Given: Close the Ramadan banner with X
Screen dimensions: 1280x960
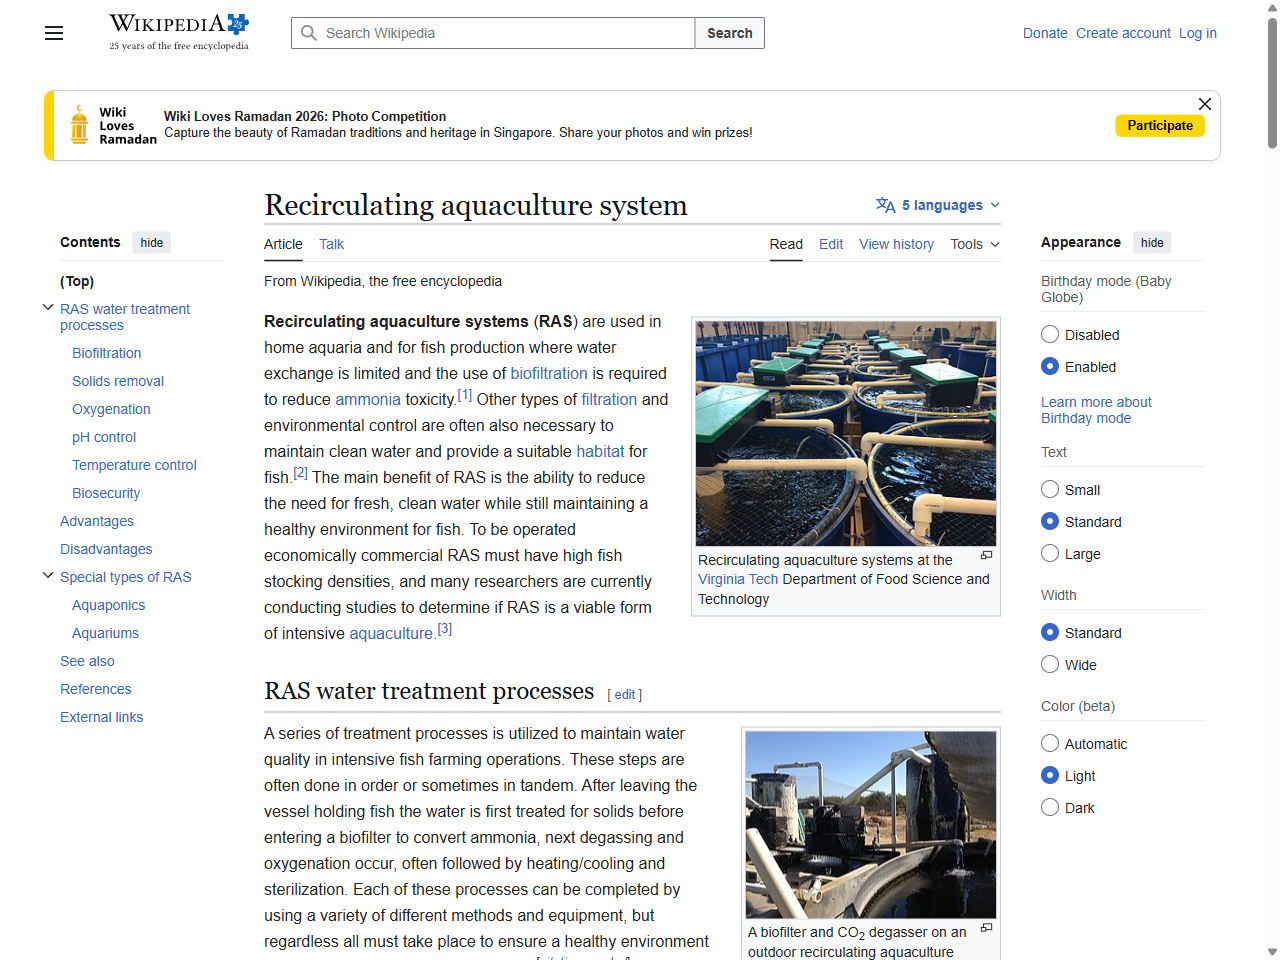Looking at the screenshot, I should click(1205, 104).
